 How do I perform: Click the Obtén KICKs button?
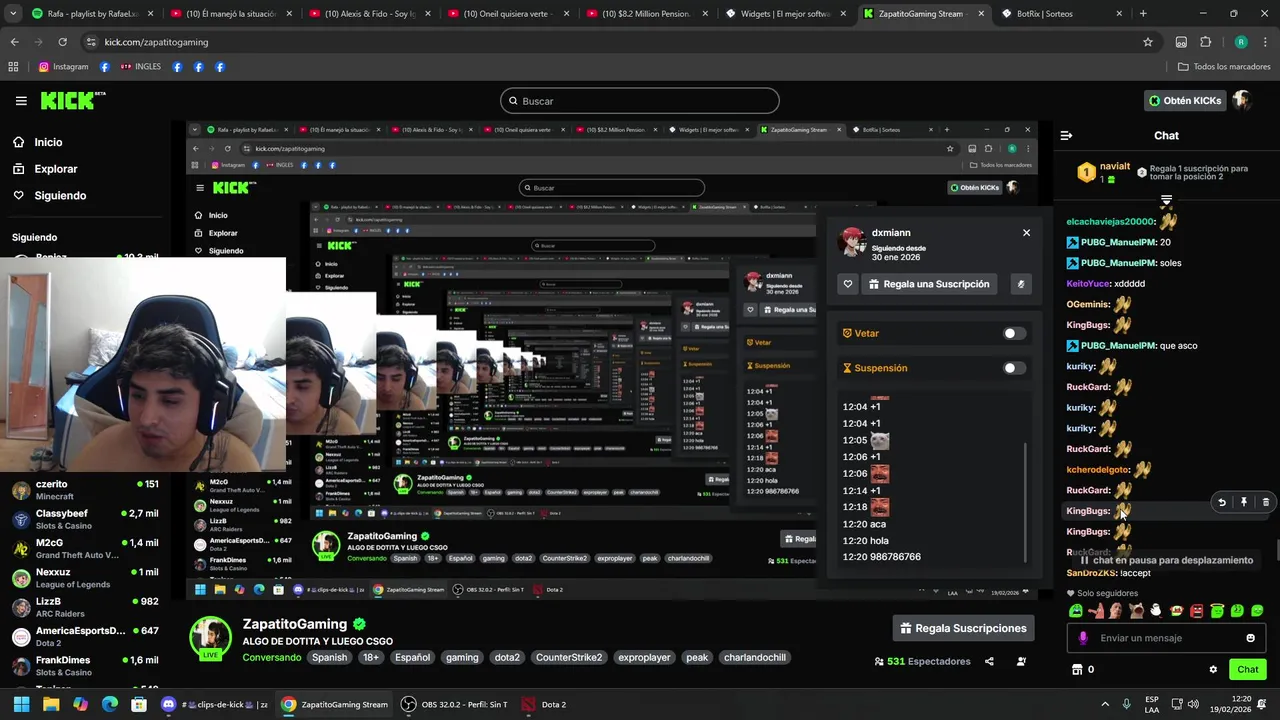coord(1186,100)
